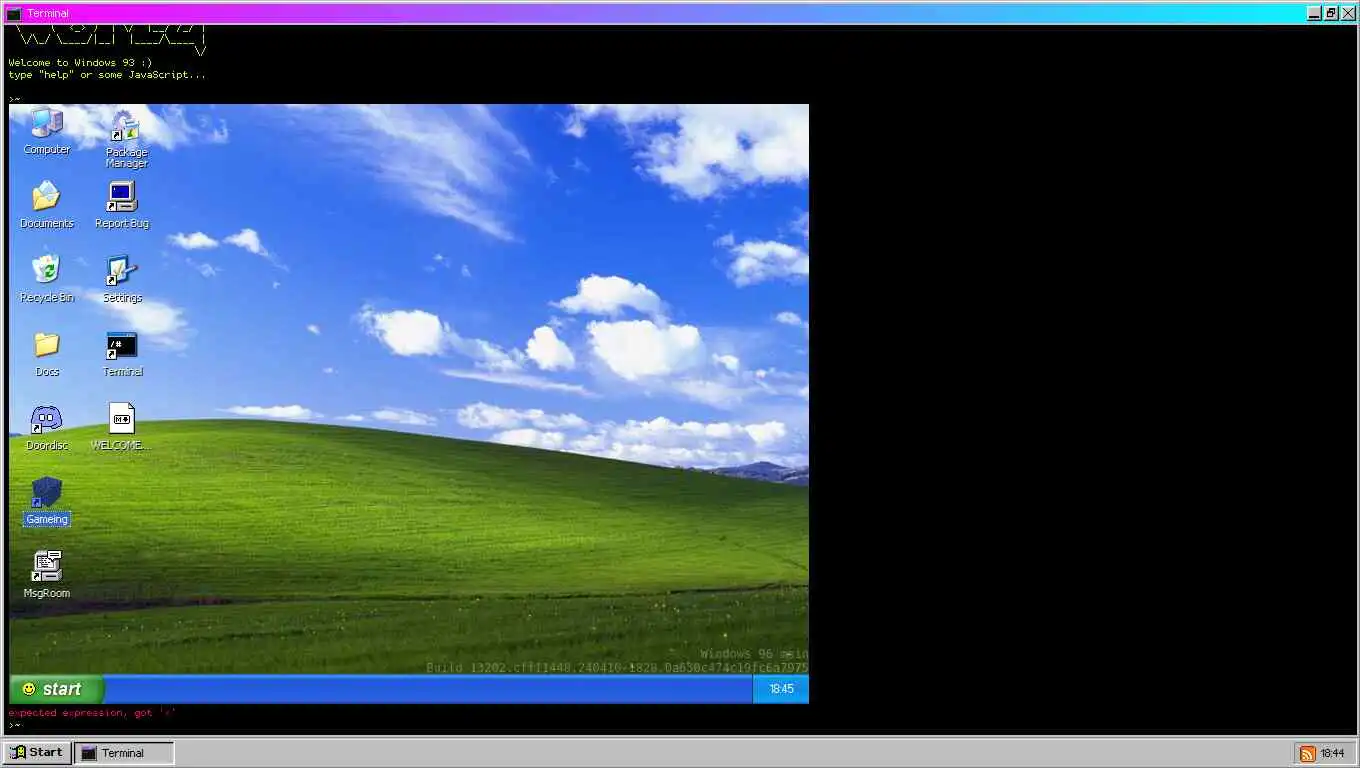The height and width of the screenshot is (768, 1360).
Task: Launch the Terminal desktop shortcut
Action: (122, 353)
